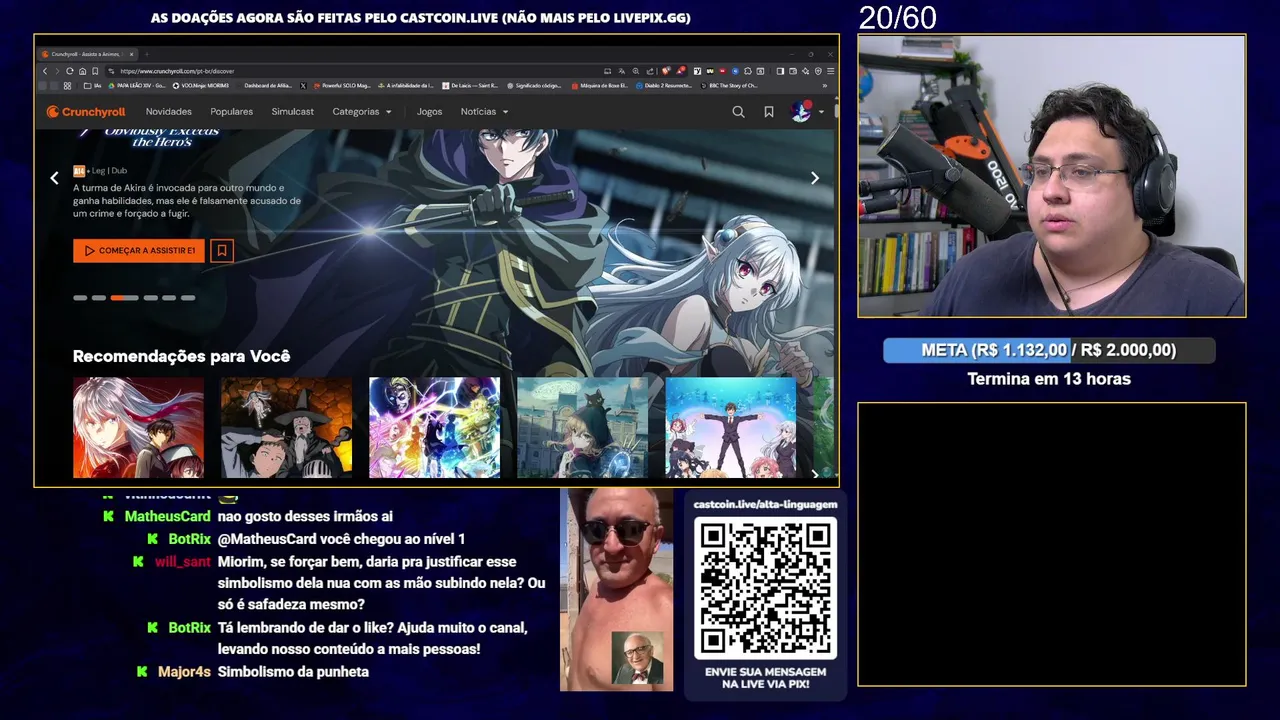Show next hero carousel slide
The height and width of the screenshot is (720, 1280).
point(814,178)
